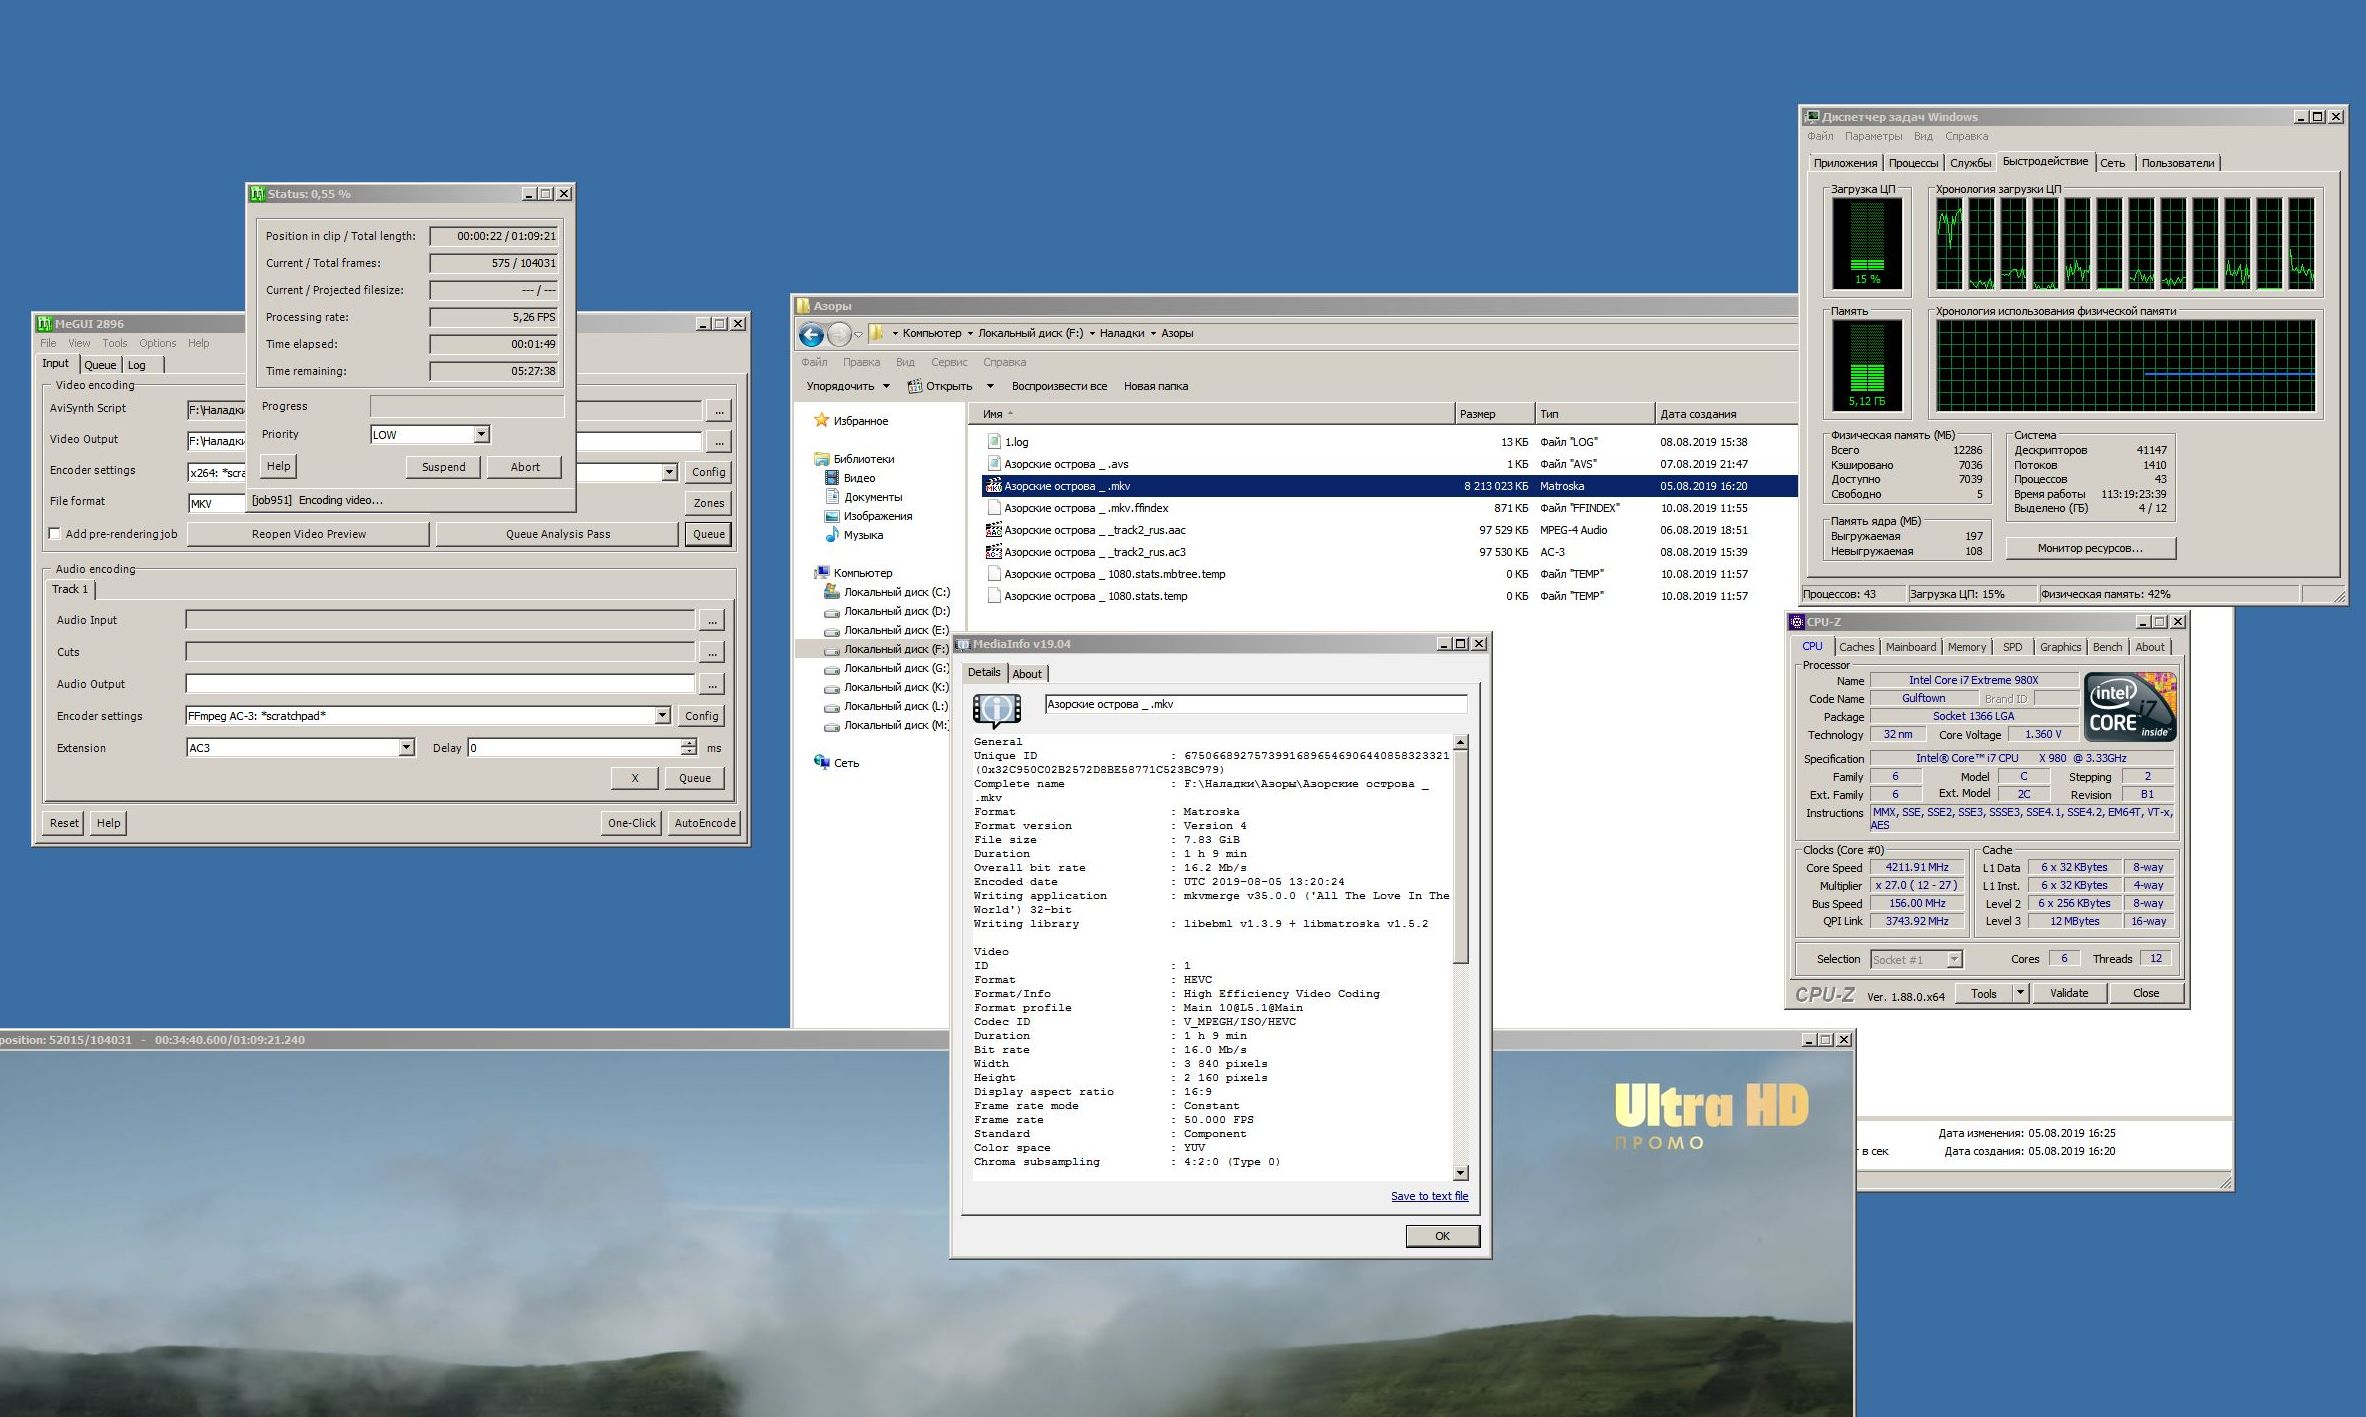Expand the FFmpeg AC-3 encoder settings dropdown

coord(662,715)
